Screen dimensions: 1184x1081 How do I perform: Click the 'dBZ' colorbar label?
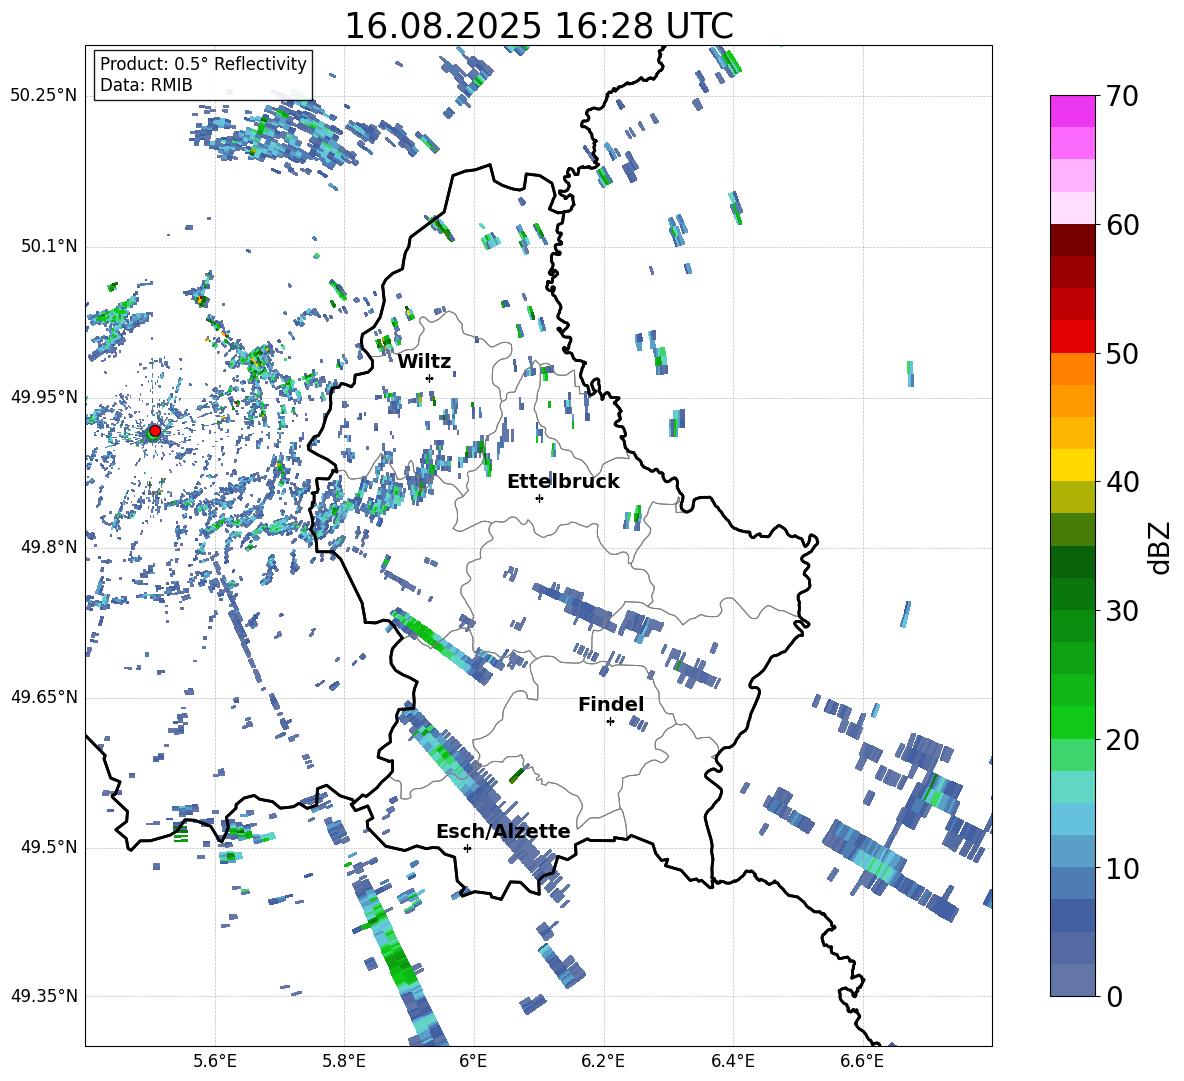[x=1158, y=547]
